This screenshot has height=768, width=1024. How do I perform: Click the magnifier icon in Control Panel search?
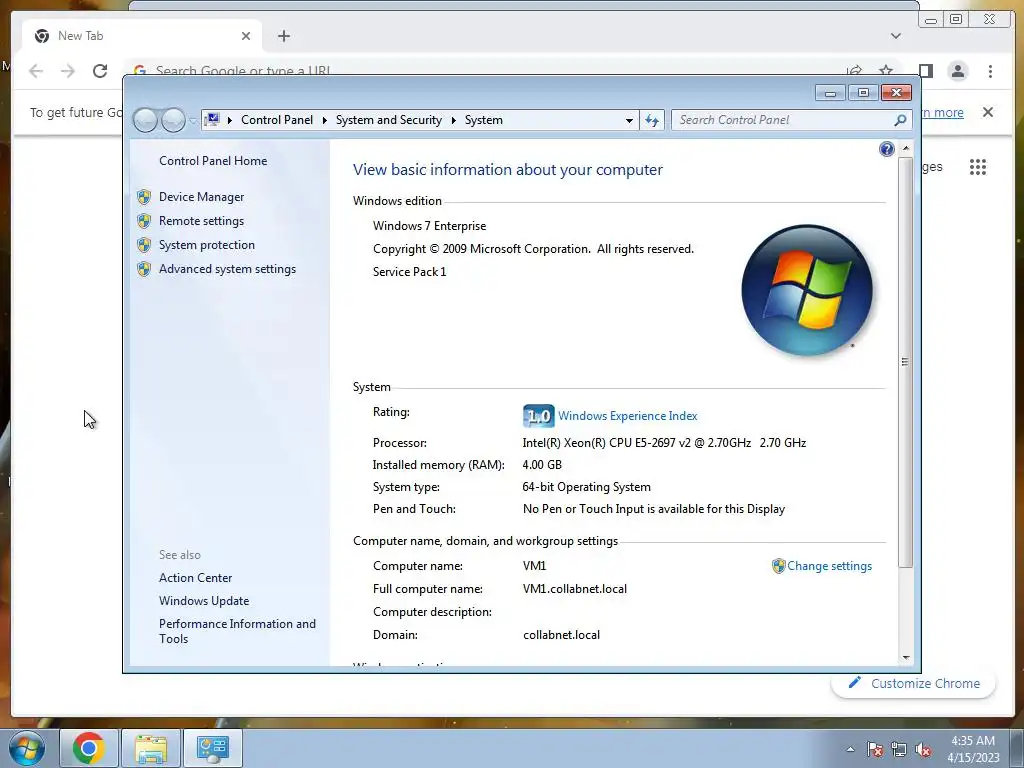(900, 120)
